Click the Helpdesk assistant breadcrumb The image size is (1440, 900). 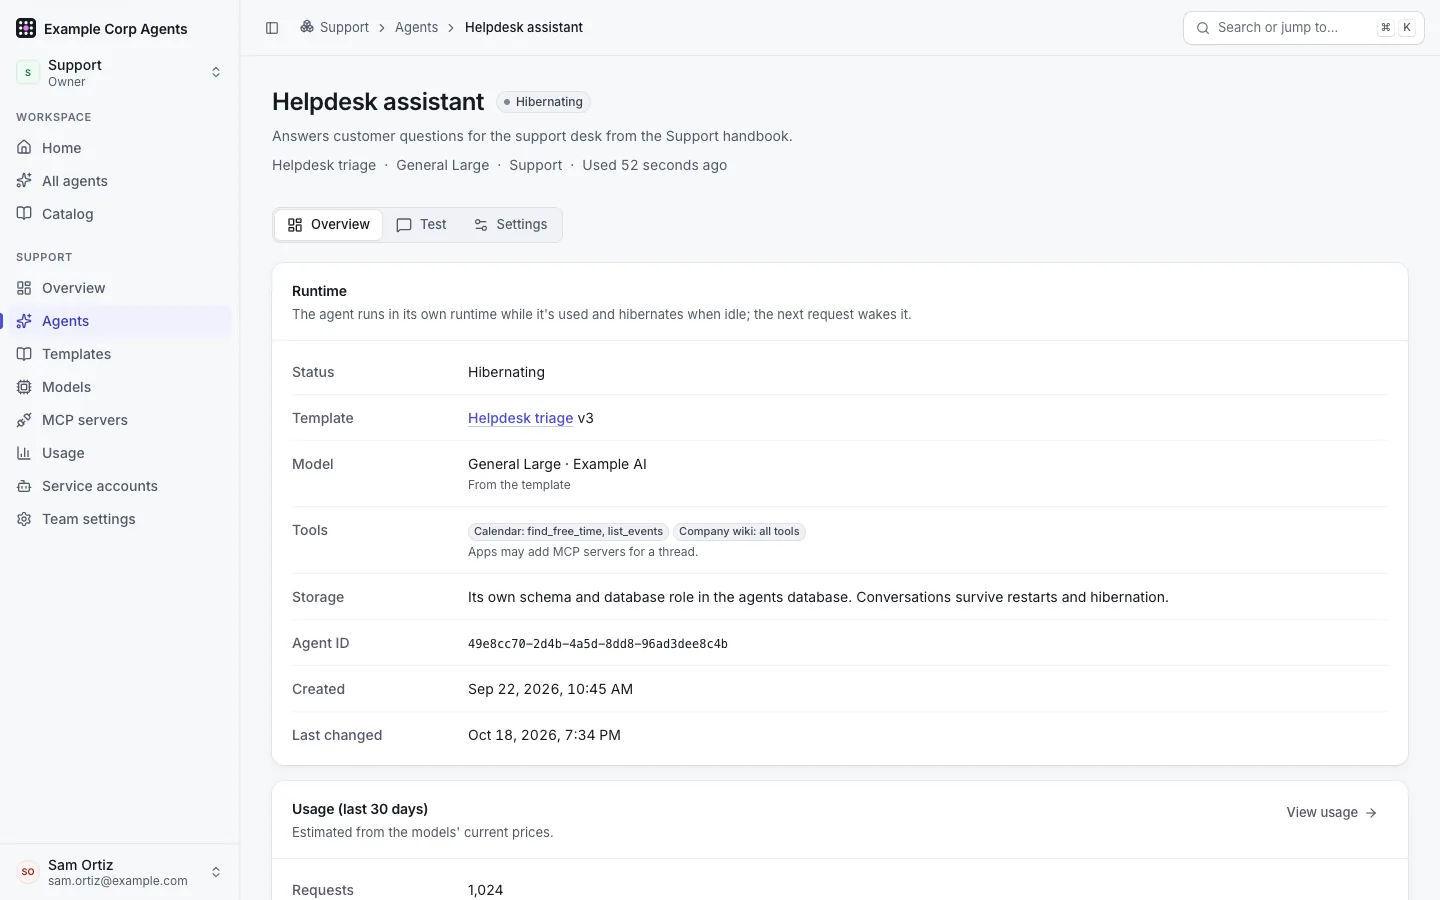click(524, 27)
